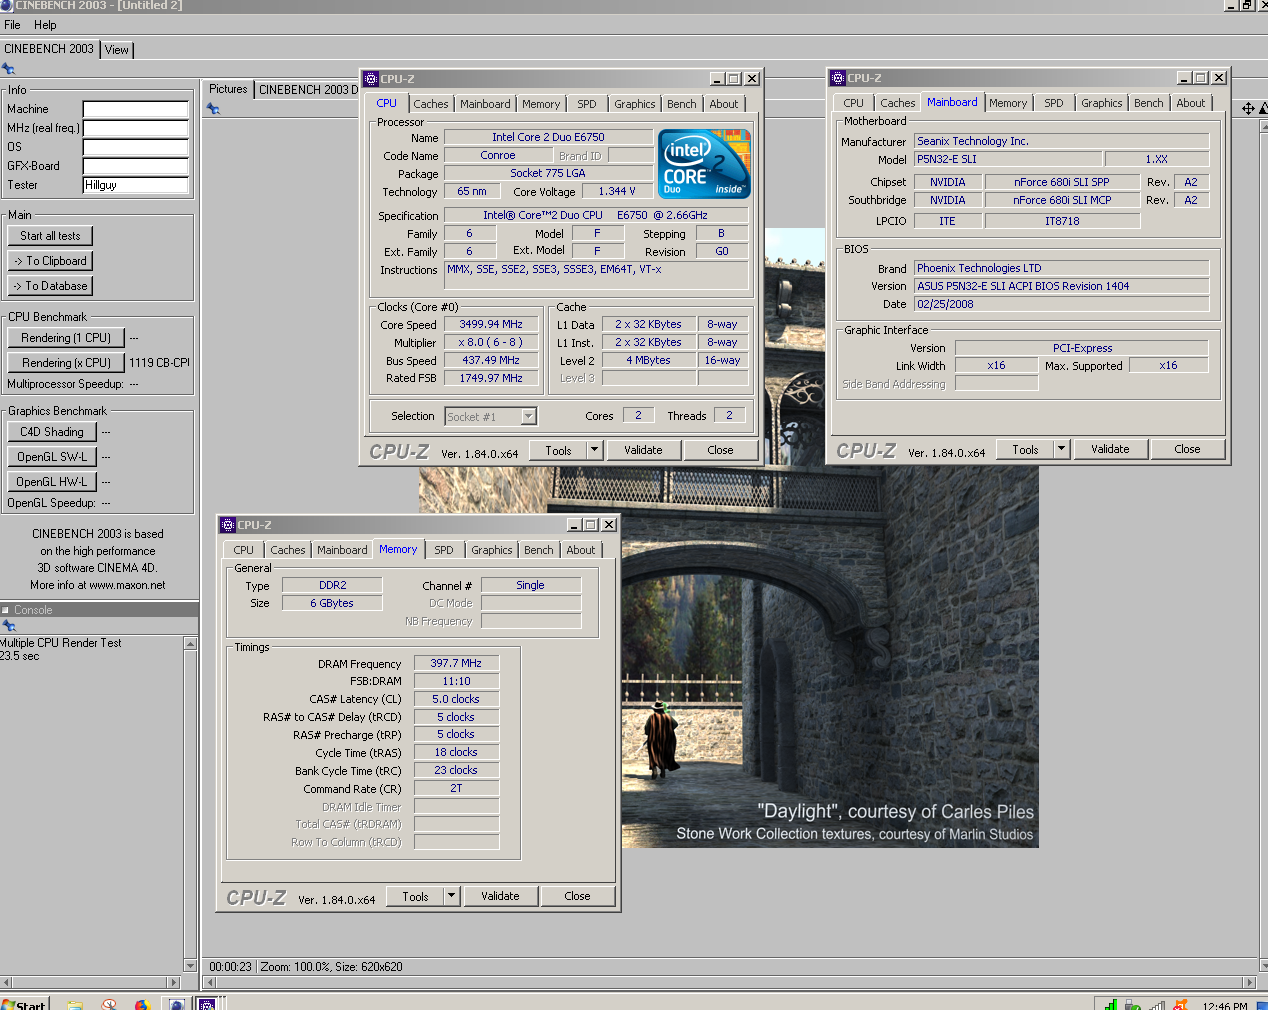Click the taskbar clock showing 12:46 PM
Image resolution: width=1268 pixels, height=1010 pixels.
tap(1225, 1005)
